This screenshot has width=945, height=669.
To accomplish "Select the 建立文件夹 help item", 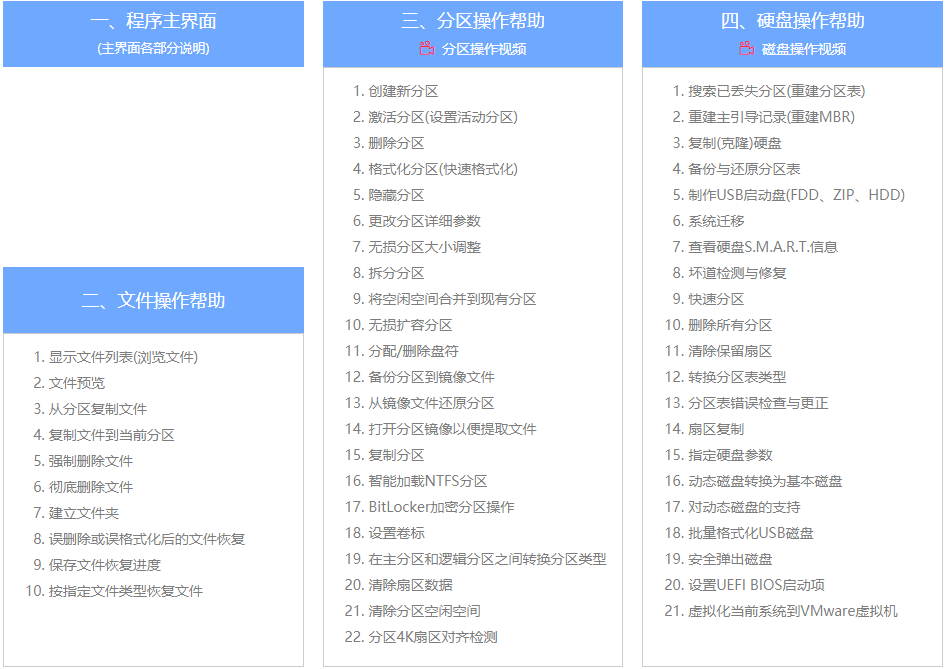I will click(x=84, y=513).
